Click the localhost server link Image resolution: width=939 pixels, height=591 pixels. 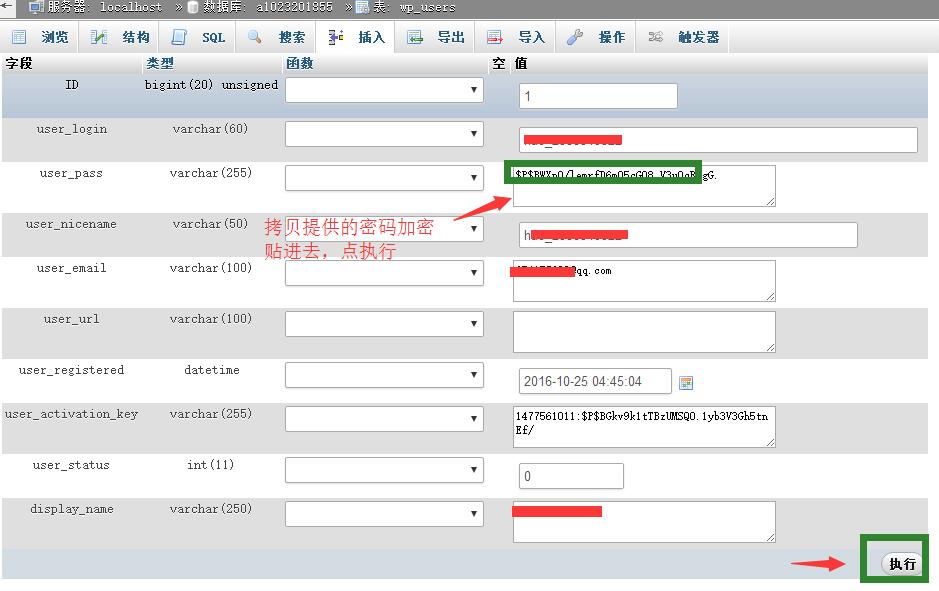131,7
